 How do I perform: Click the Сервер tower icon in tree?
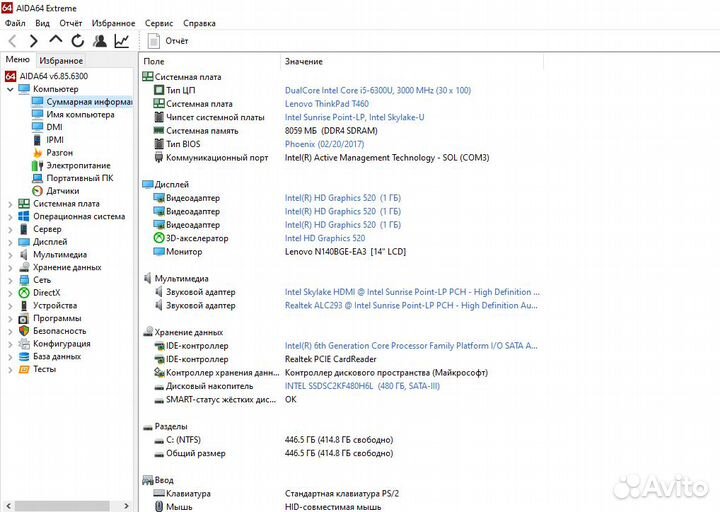pyautogui.click(x=24, y=229)
